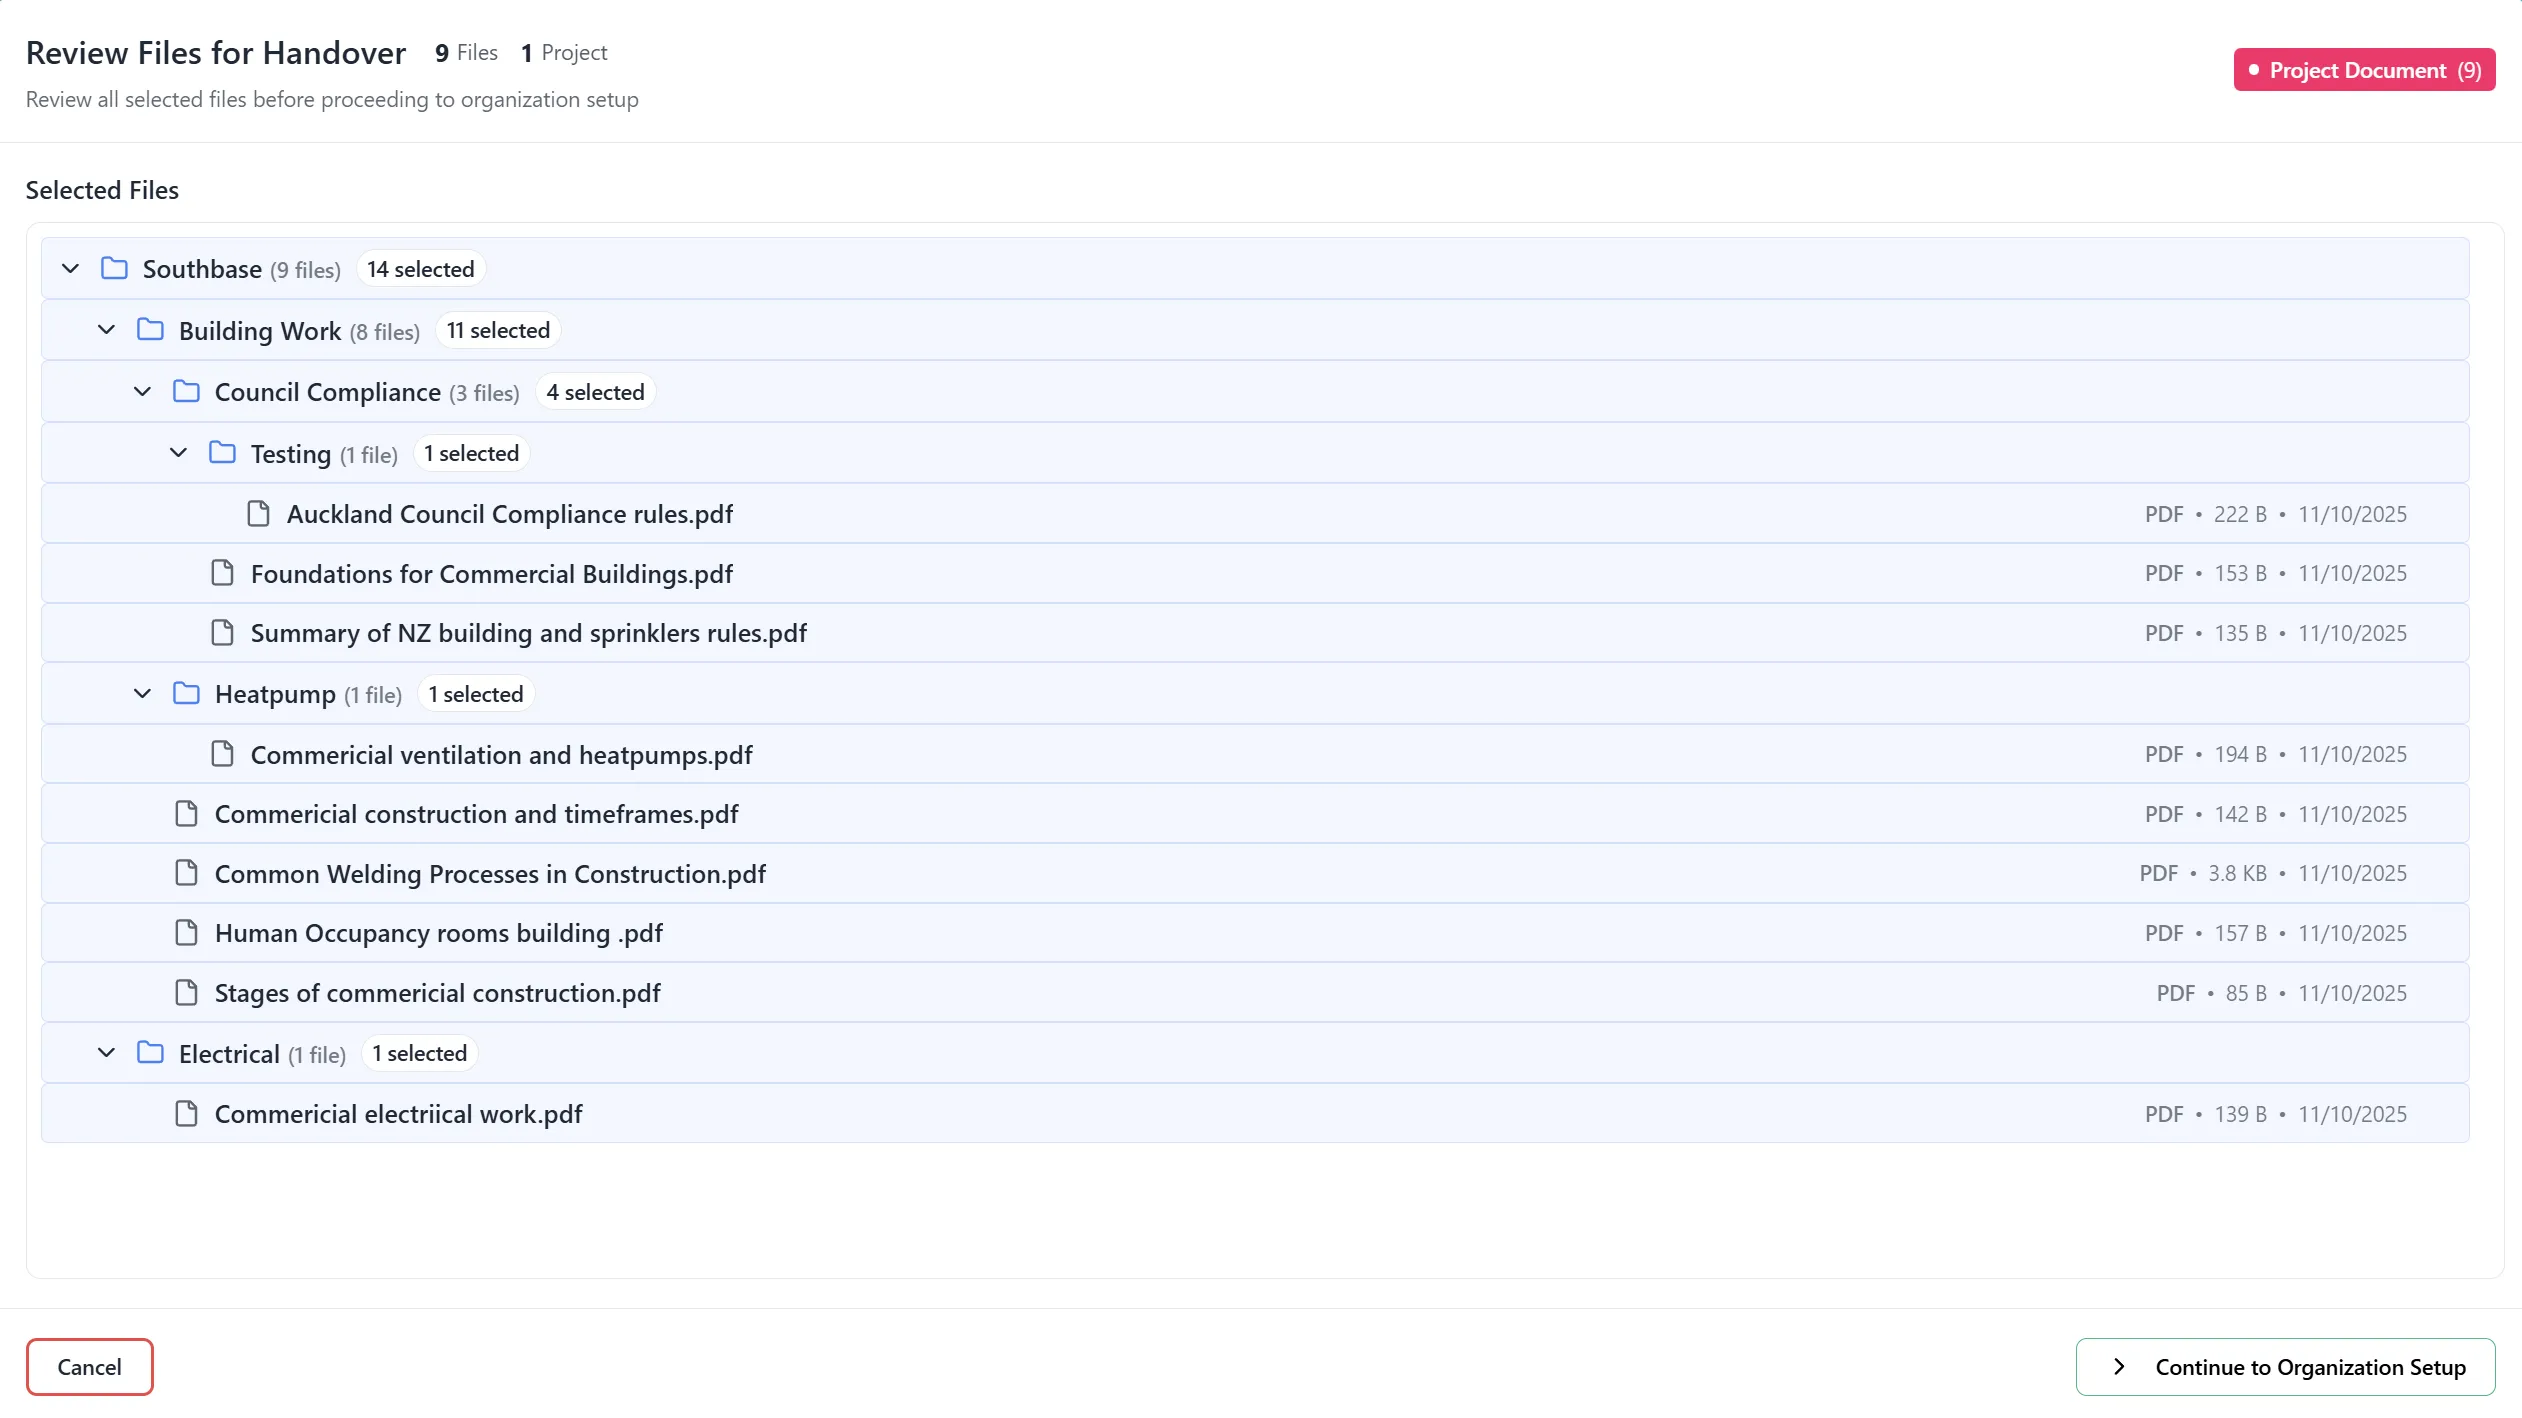
Task: Click the Project Document (9) badge
Action: point(2364,69)
